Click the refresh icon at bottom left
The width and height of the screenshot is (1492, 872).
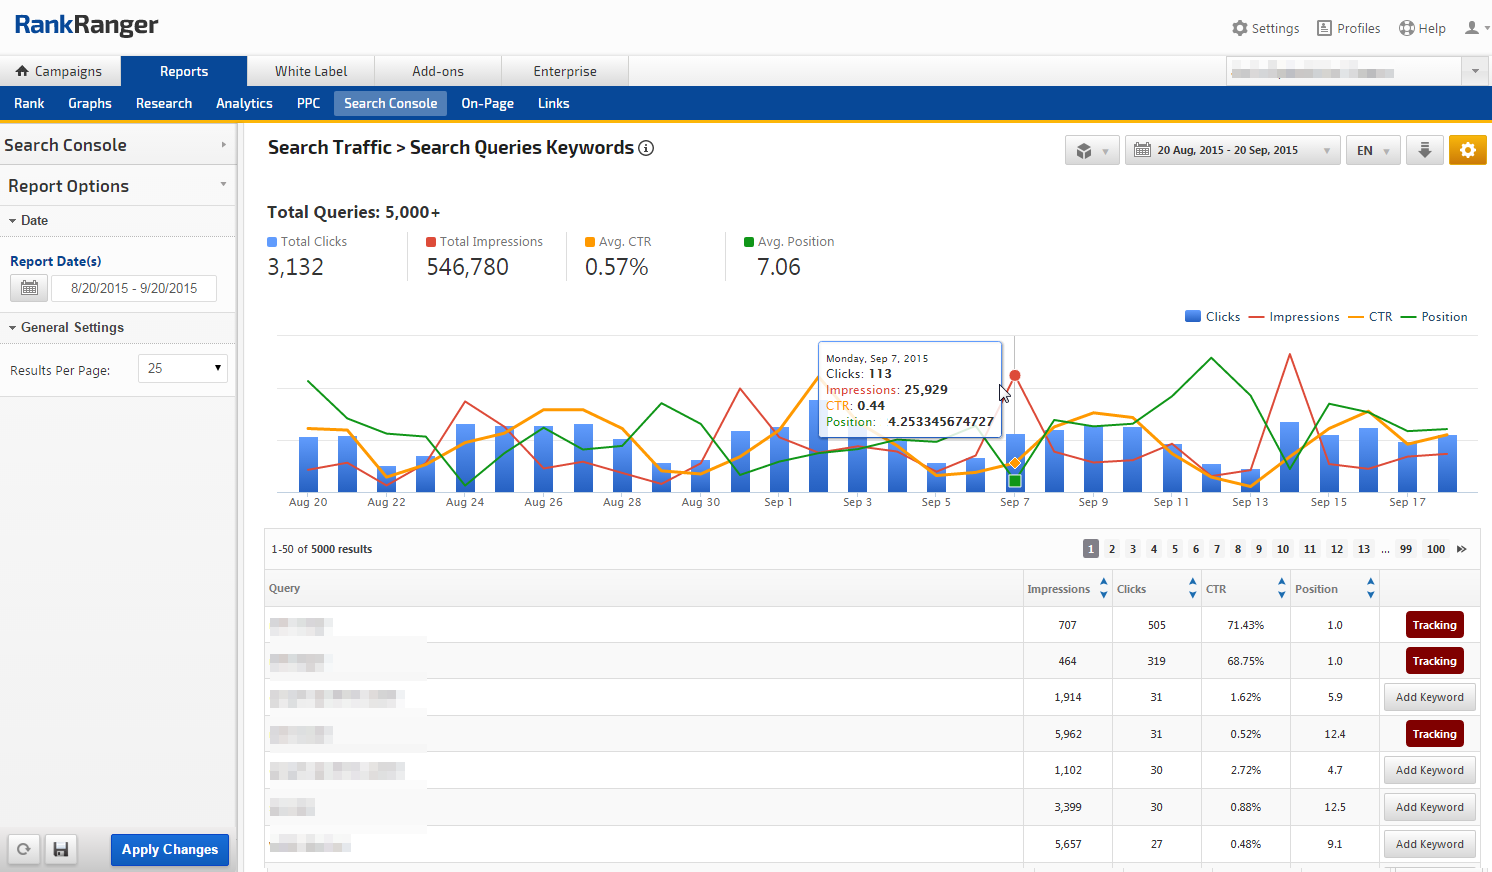[x=24, y=850]
